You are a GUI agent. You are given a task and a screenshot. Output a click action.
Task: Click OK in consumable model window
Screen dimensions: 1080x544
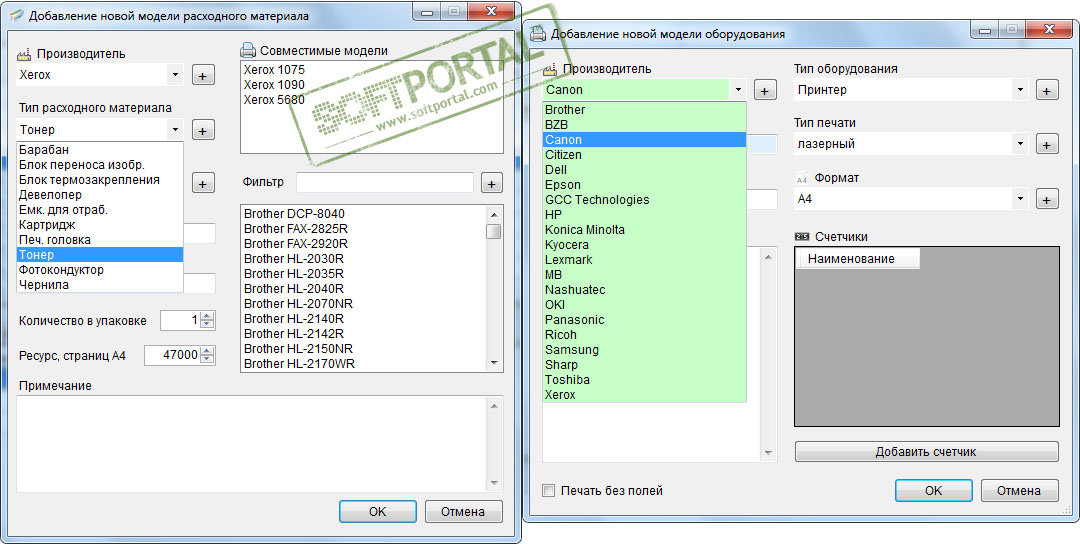(x=377, y=512)
